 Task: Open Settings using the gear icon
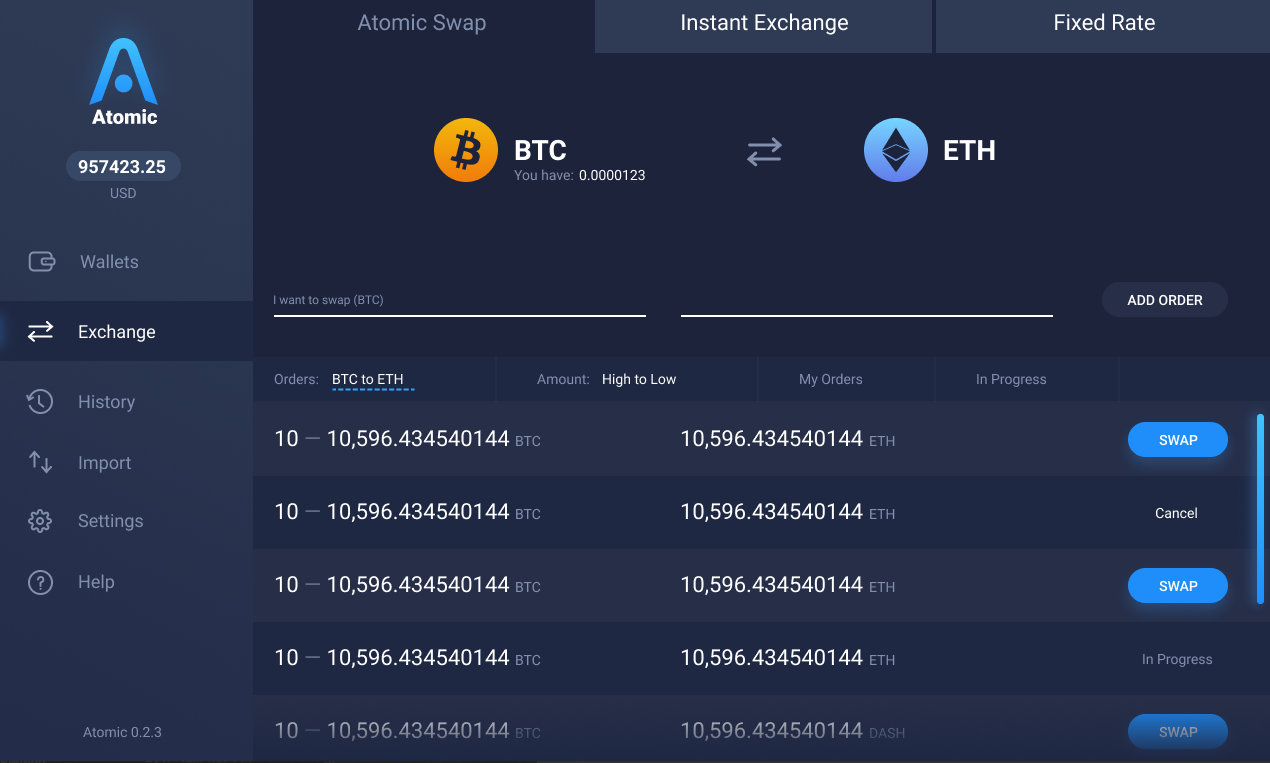tap(40, 520)
